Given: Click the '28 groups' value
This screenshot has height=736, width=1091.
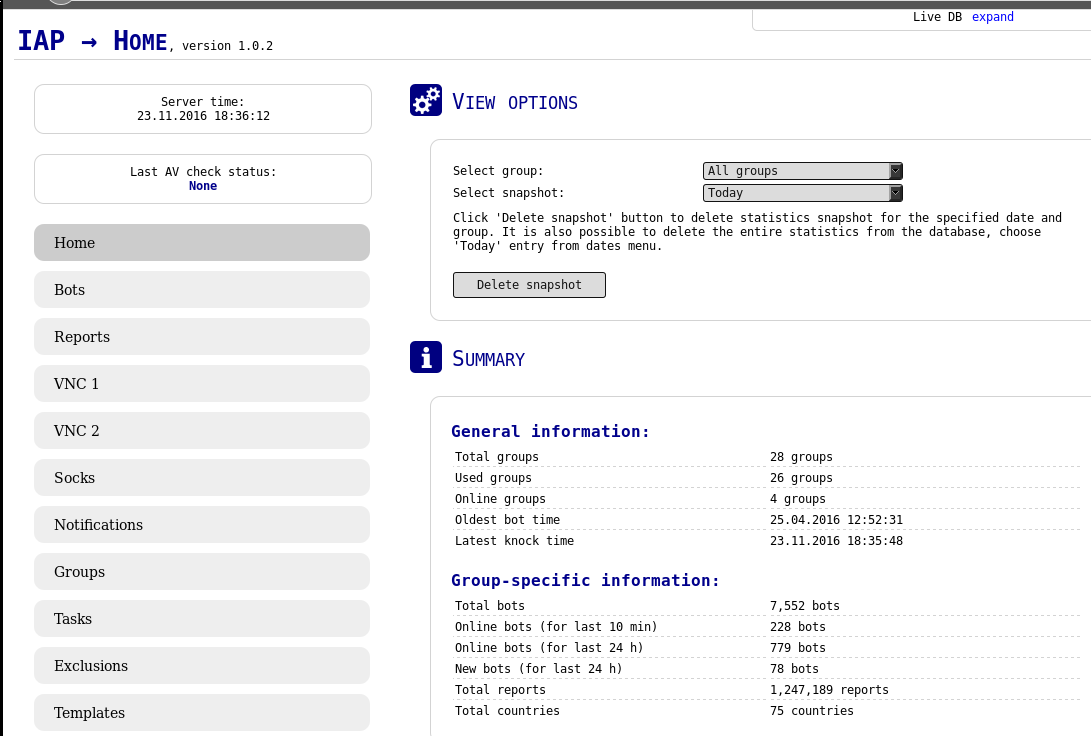Looking at the screenshot, I should coord(801,457).
